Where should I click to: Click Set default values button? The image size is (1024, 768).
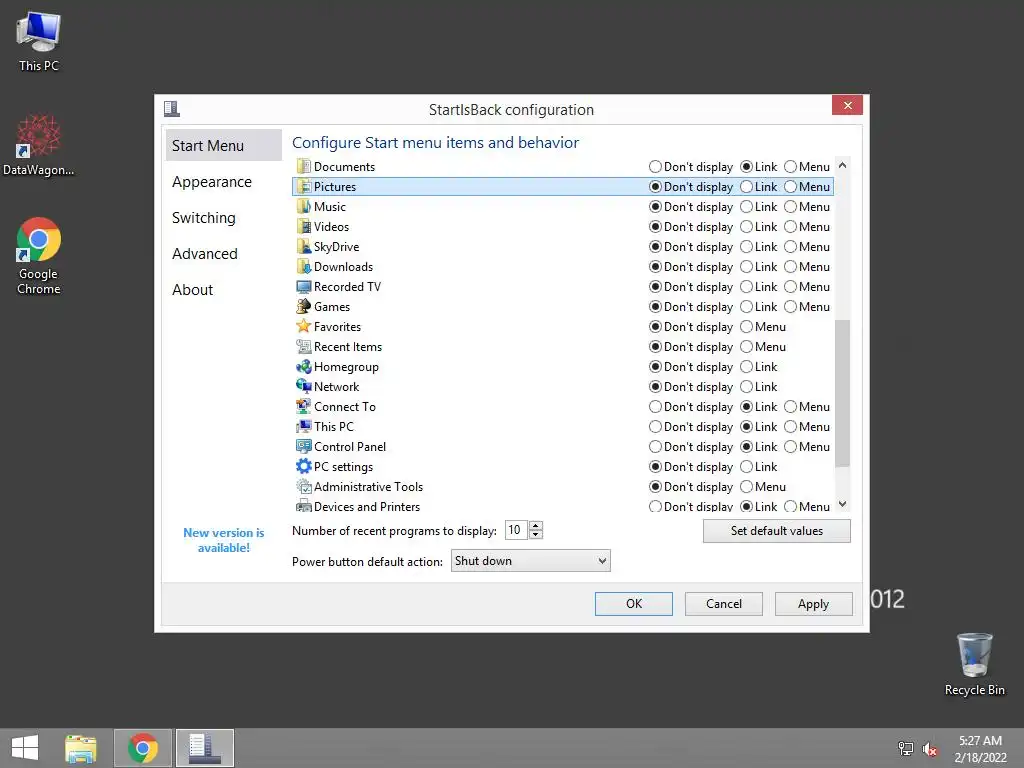[776, 531]
